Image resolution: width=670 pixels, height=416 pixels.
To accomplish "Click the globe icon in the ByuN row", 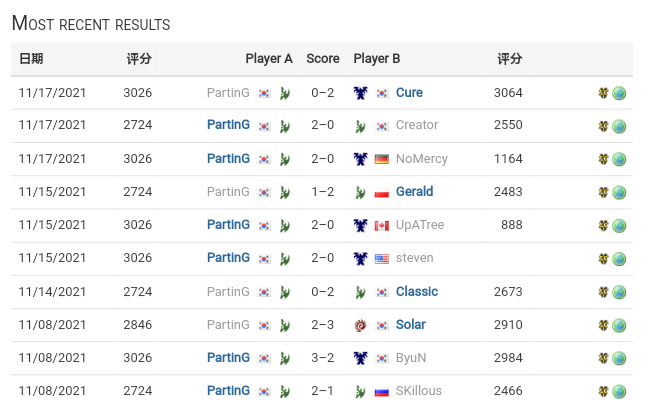I will (620, 358).
